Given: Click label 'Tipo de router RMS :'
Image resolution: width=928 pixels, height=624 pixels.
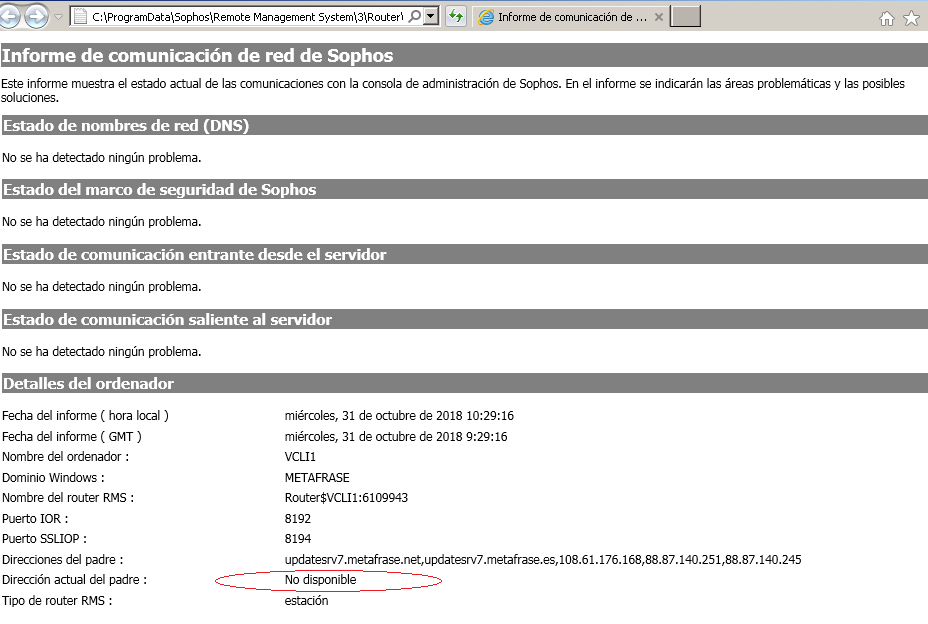Looking at the screenshot, I should click(57, 600).
